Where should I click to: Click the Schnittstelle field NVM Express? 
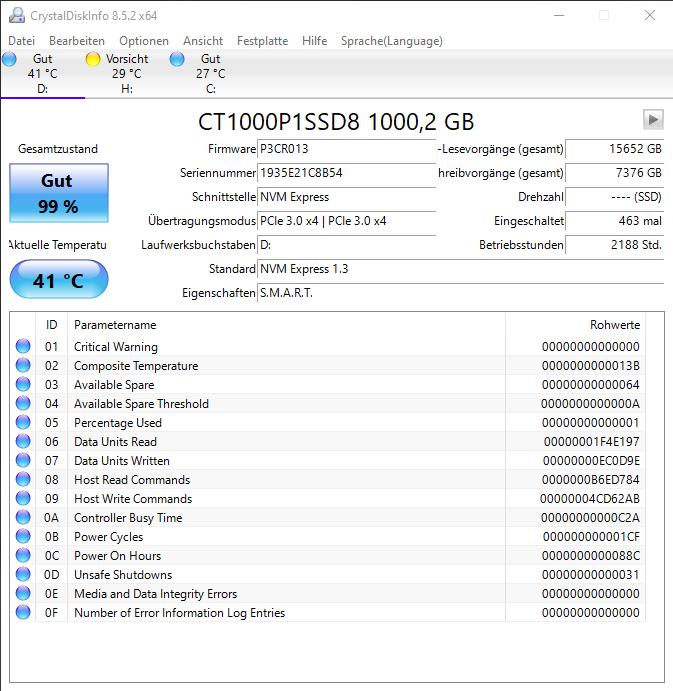tap(346, 197)
